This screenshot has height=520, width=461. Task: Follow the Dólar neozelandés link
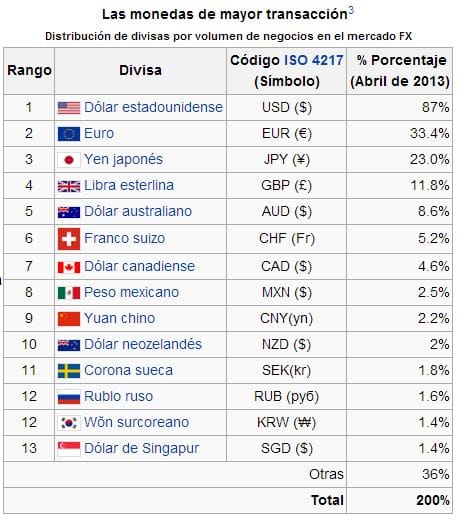tap(143, 344)
